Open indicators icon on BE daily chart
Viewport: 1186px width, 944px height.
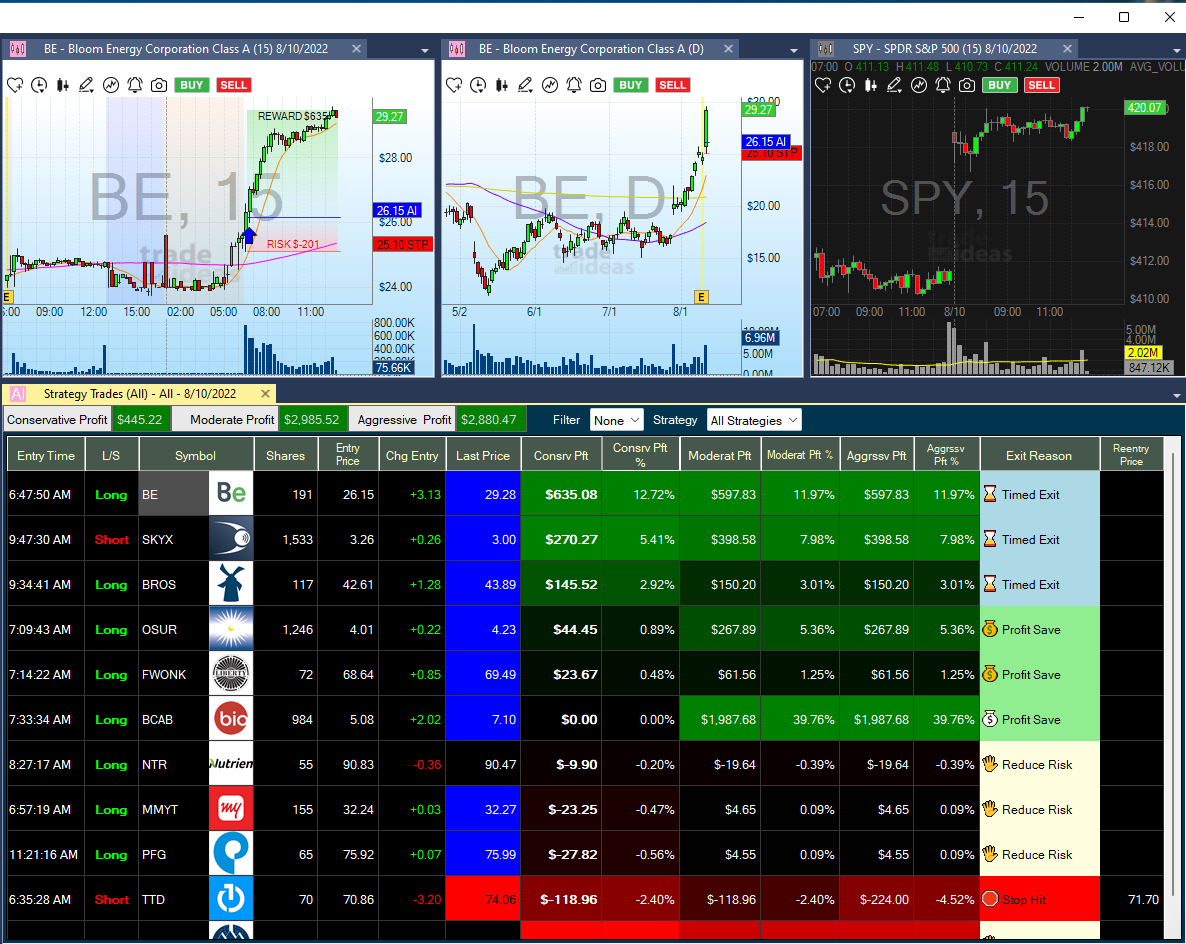[550, 85]
